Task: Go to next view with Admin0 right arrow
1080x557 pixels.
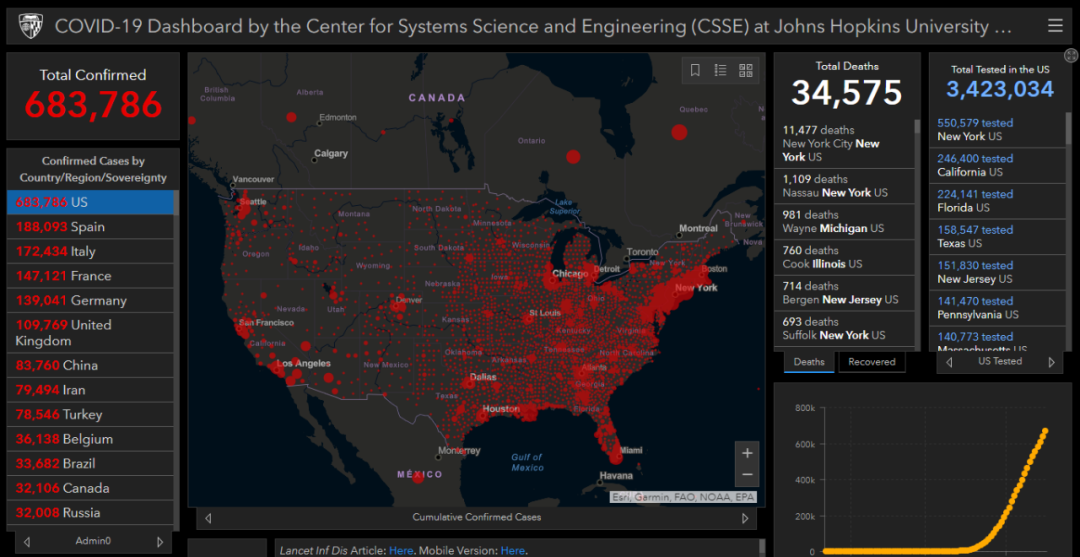Action: pyautogui.click(x=160, y=541)
